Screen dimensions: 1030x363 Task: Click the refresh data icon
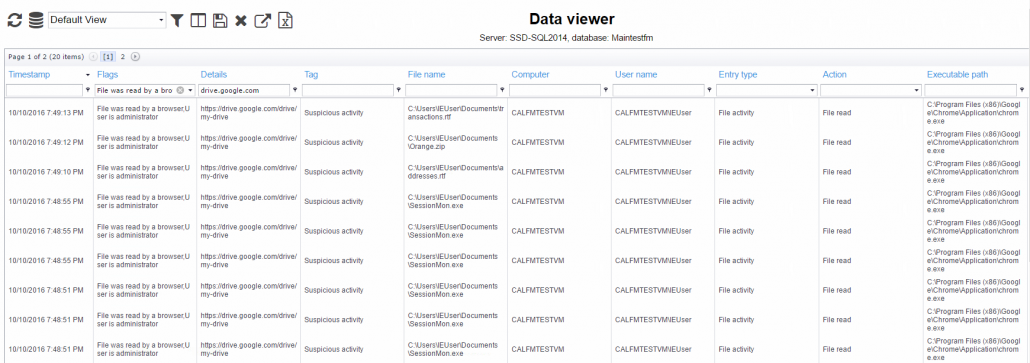pyautogui.click(x=14, y=21)
